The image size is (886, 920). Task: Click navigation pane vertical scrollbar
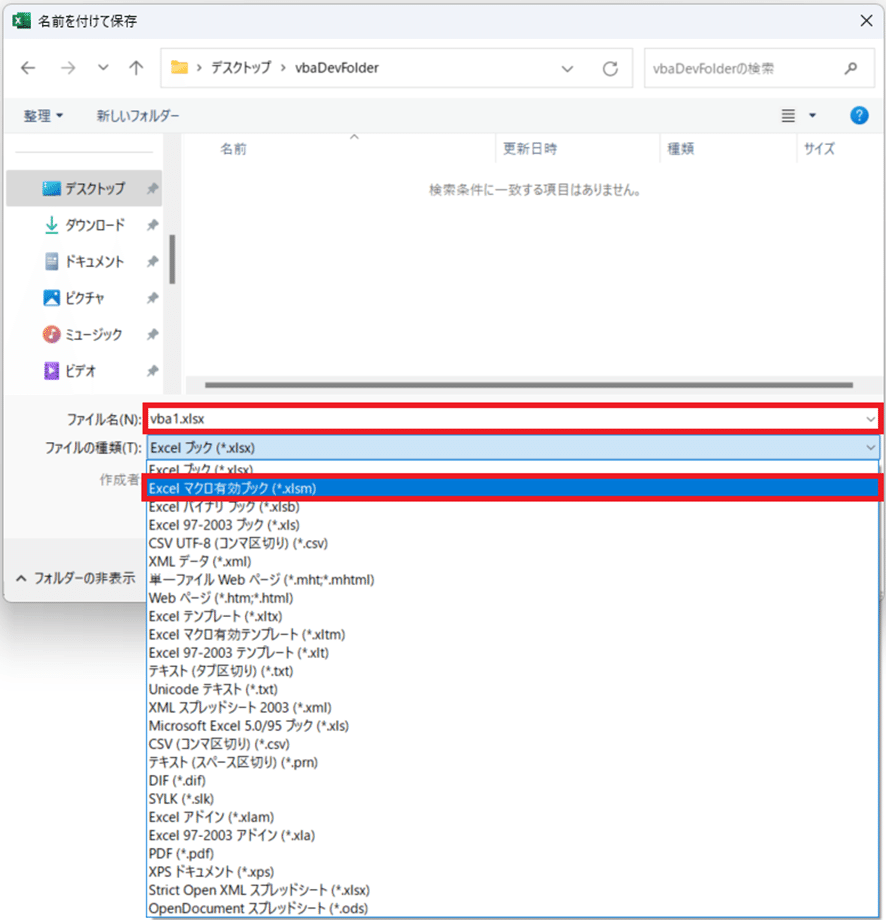click(173, 259)
